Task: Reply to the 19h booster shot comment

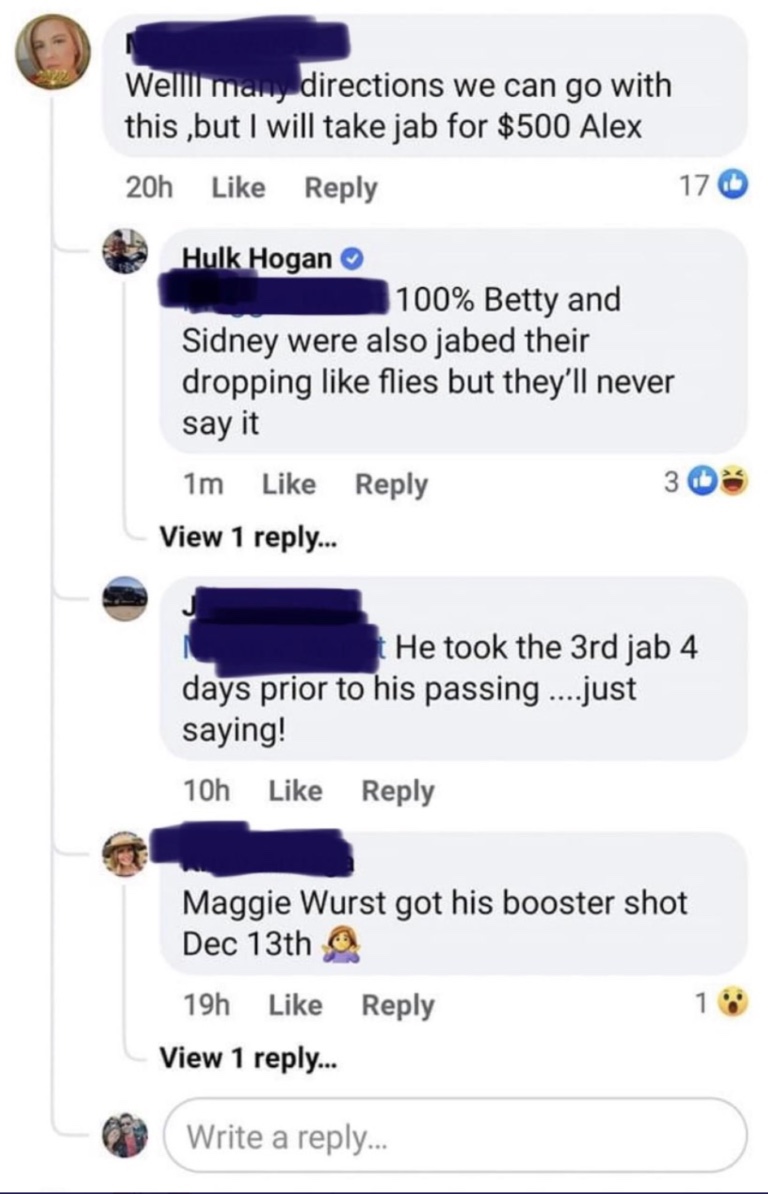Action: (398, 1005)
